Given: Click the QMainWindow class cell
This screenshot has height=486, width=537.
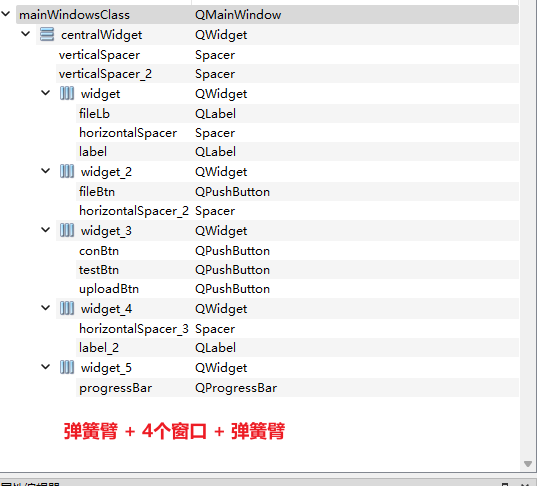Looking at the screenshot, I should point(238,15).
